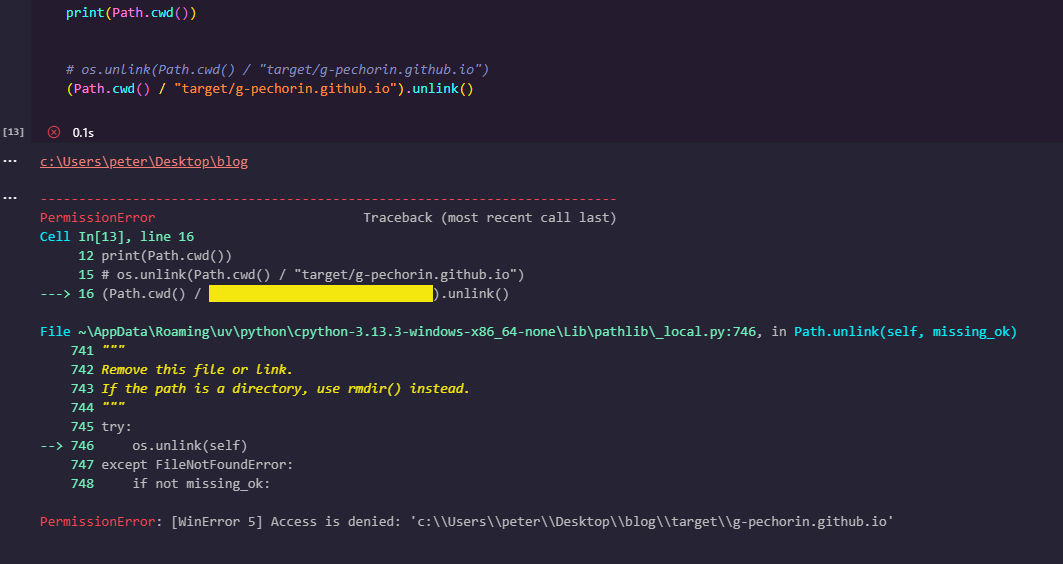This screenshot has width=1063, height=564.
Task: Open the c:\Users\peter\Desktop\blog path link
Action: pyautogui.click(x=144, y=161)
